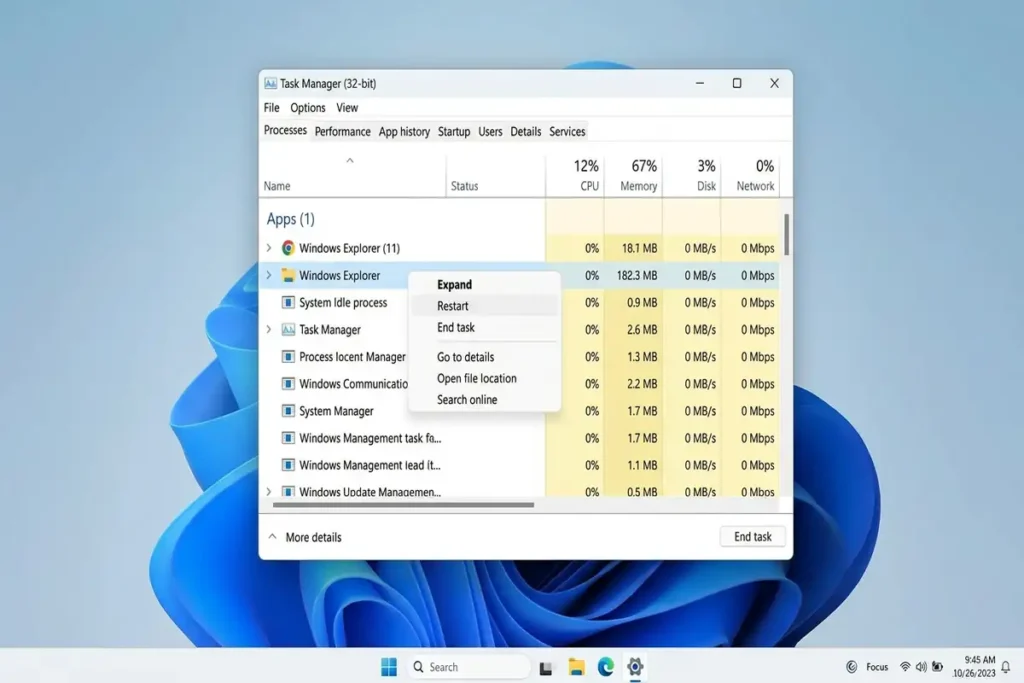
Task: Click the More details label
Action: point(313,537)
